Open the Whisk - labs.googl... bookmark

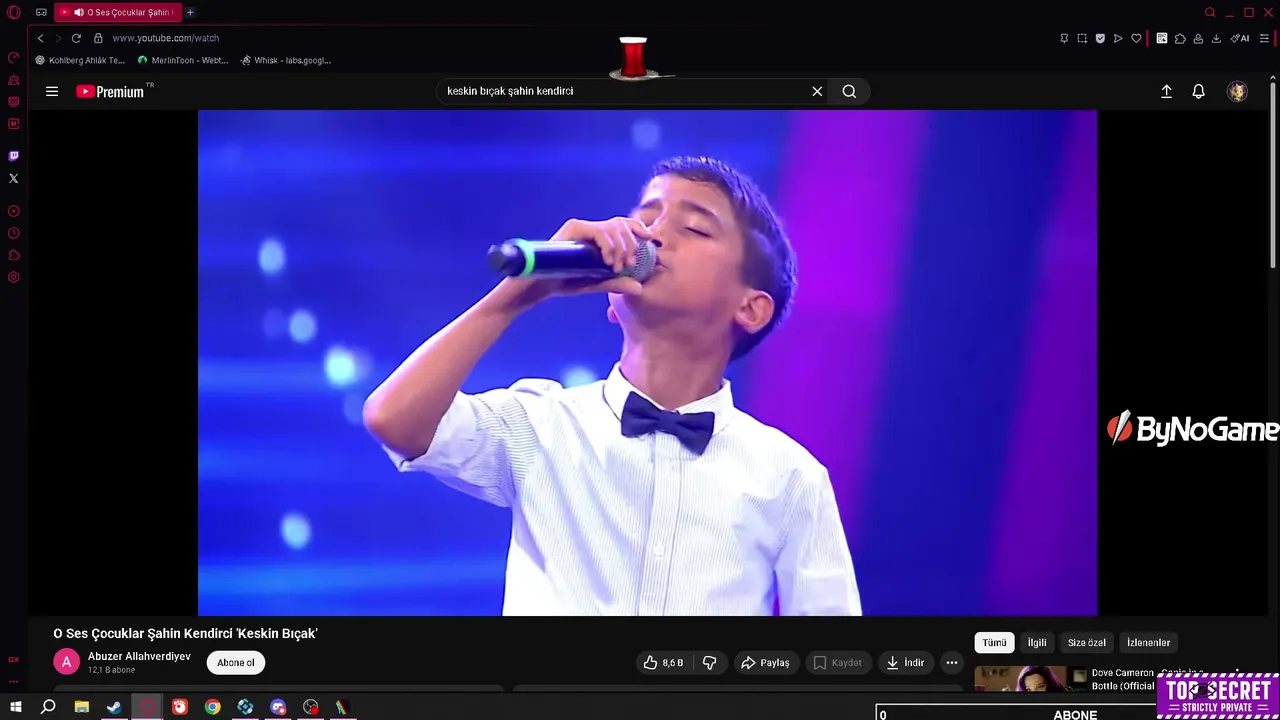tap(286, 60)
